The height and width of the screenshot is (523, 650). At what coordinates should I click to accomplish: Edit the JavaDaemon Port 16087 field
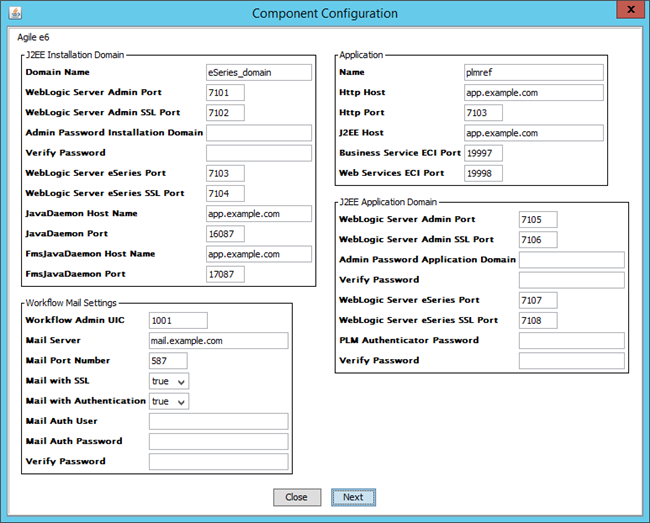point(226,234)
